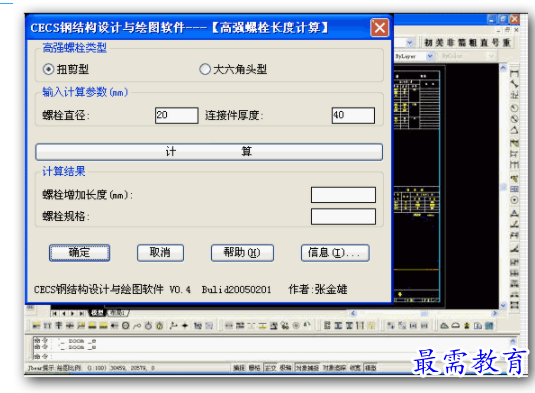Image resolution: width=535 pixels, height=393 pixels.
Task: Open the 信息(I)... info button
Action: pos(335,253)
